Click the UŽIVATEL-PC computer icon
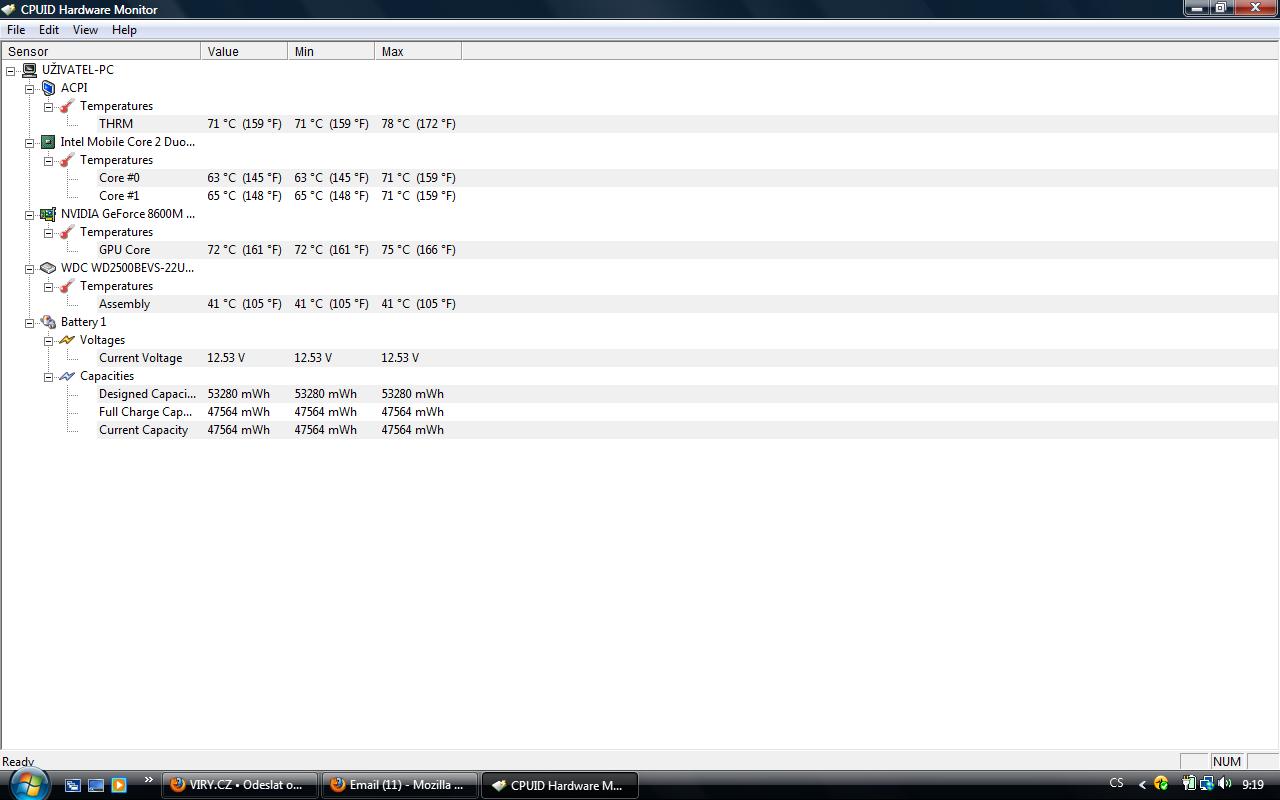The height and width of the screenshot is (800, 1280). click(29, 70)
